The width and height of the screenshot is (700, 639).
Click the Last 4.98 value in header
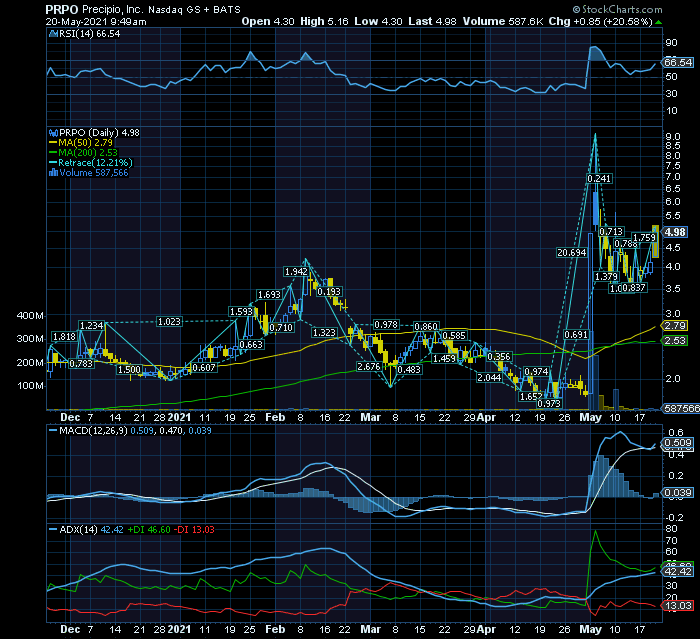(x=432, y=21)
